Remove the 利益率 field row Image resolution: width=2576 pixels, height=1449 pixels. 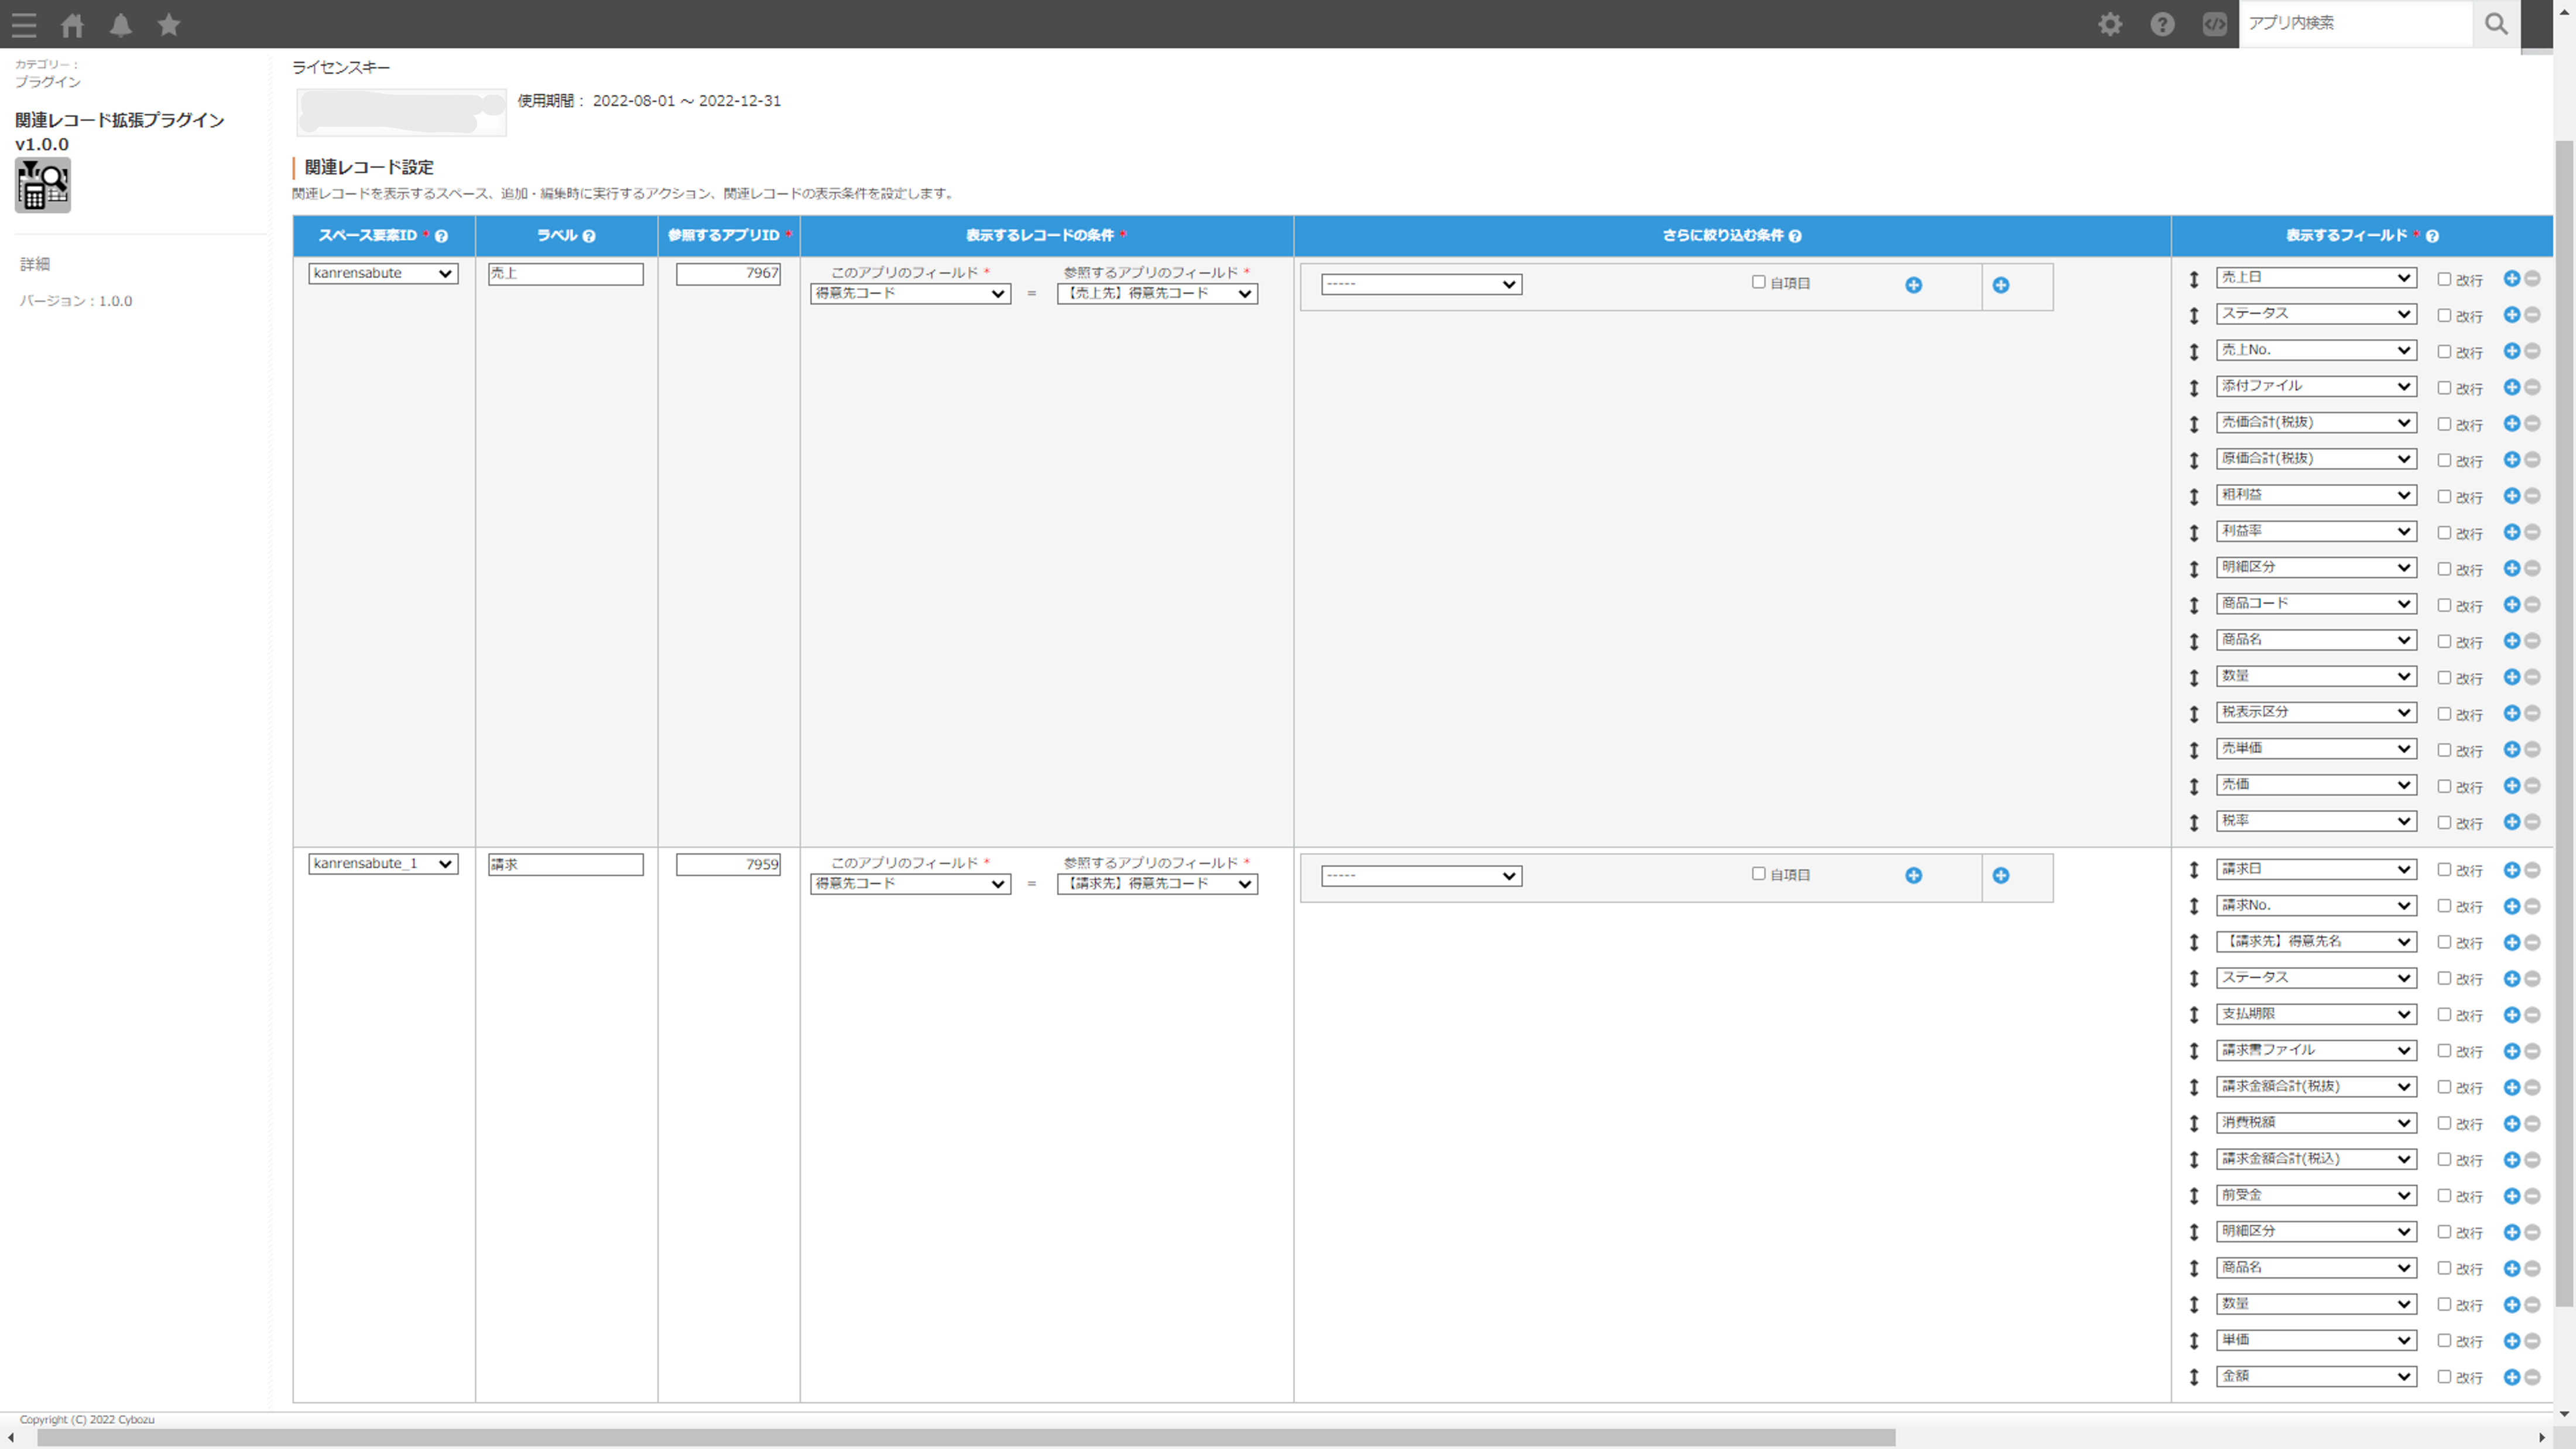click(2532, 532)
